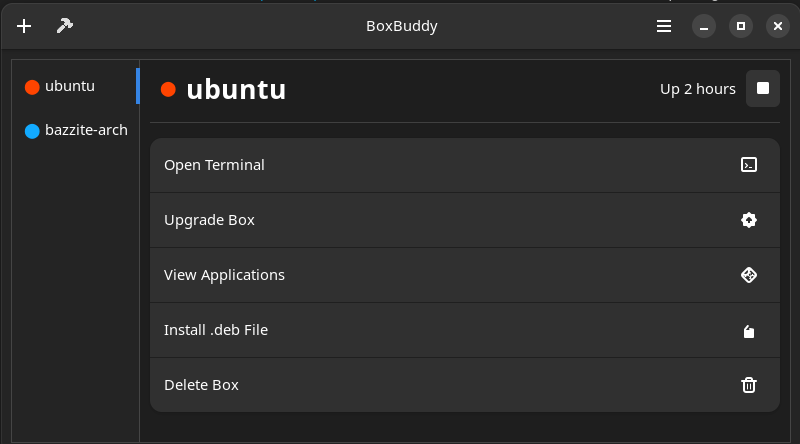Click blue dot beside bazzite-arch entry
This screenshot has height=444, width=800.
pyautogui.click(x=32, y=131)
